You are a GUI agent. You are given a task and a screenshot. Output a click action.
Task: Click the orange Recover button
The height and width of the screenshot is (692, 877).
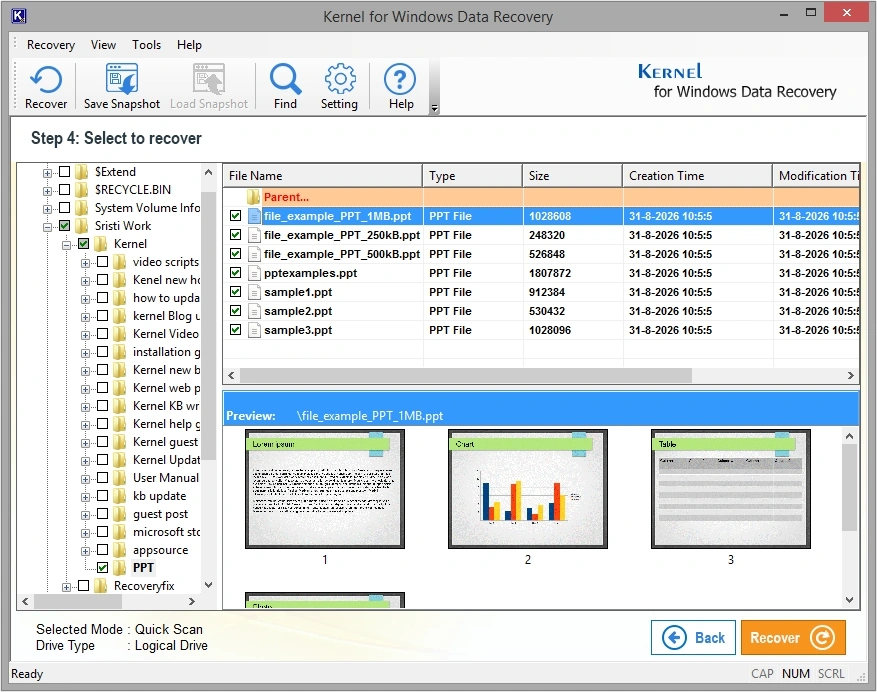click(793, 637)
